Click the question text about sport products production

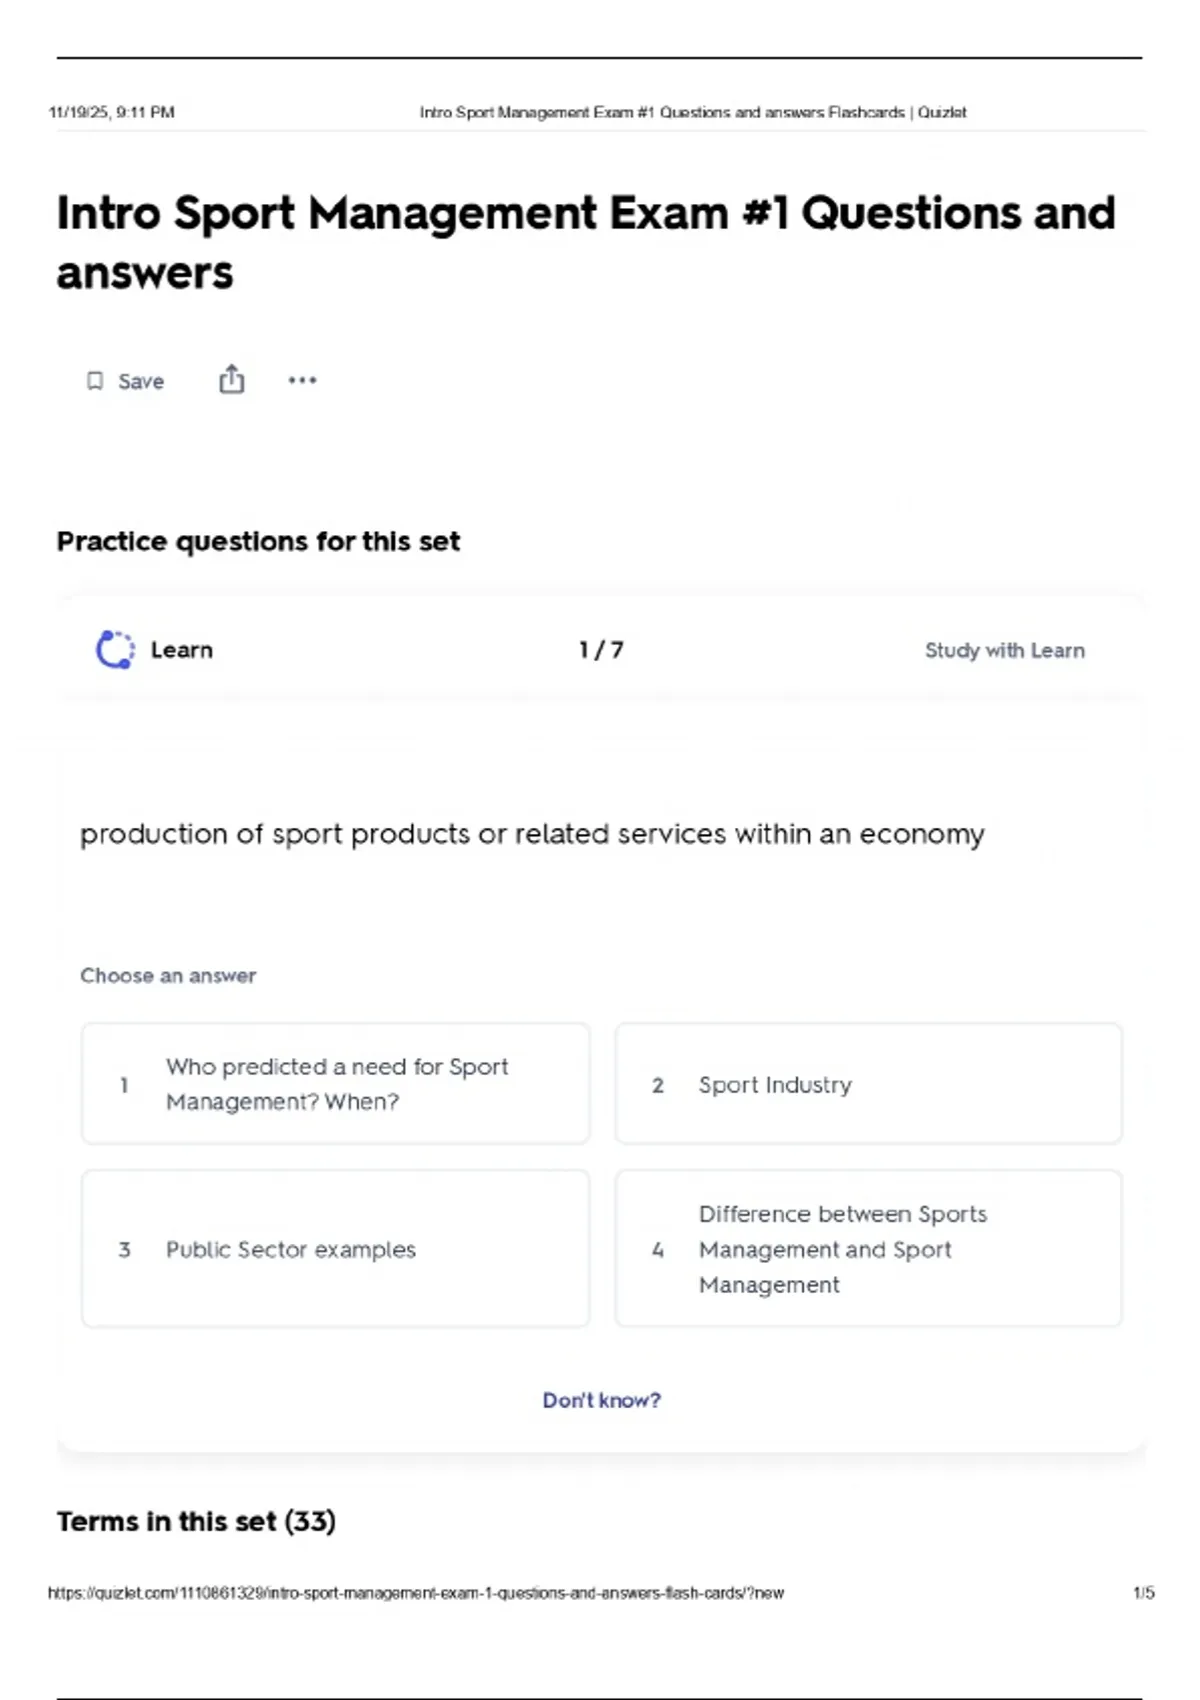[x=532, y=834]
